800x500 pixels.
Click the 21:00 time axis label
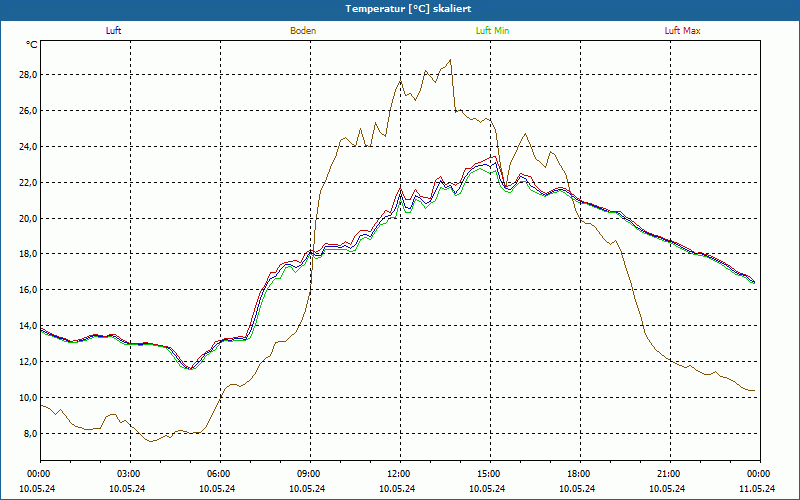pyautogui.click(x=670, y=474)
